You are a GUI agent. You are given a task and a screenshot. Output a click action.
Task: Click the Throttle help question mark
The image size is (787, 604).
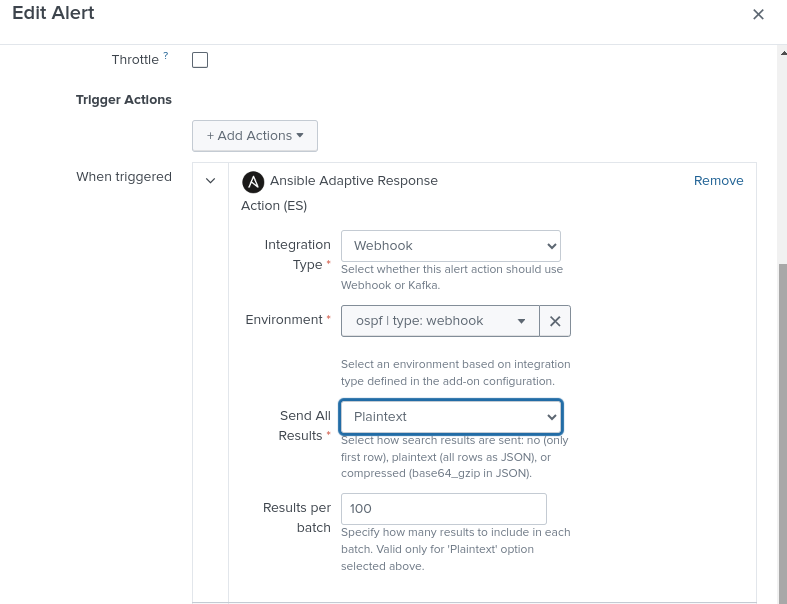click(x=166, y=56)
